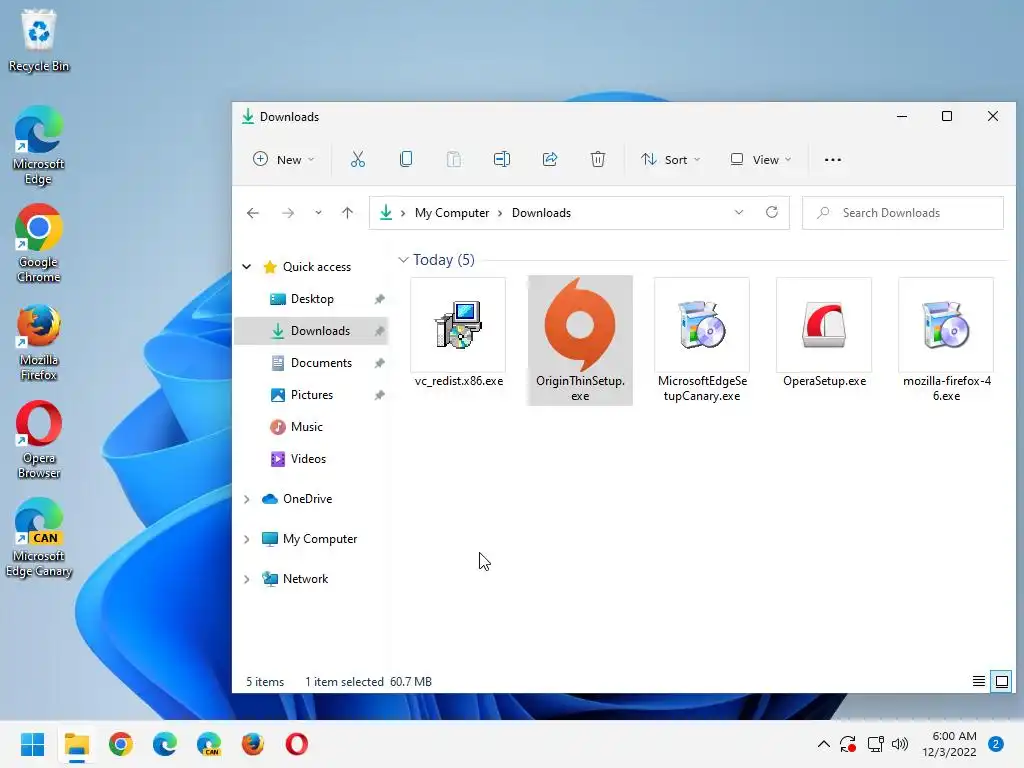Expand the My Computer tree node
Viewport: 1024px width, 768px height.
(247, 539)
